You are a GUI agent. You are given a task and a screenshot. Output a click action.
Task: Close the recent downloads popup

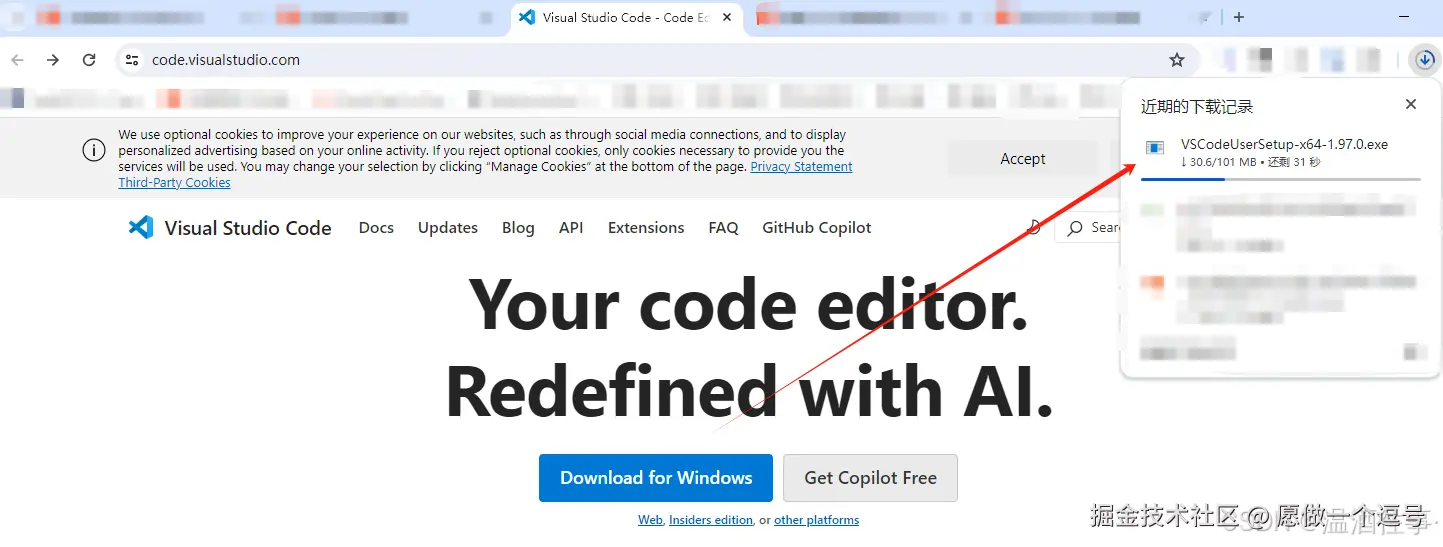pos(1411,104)
